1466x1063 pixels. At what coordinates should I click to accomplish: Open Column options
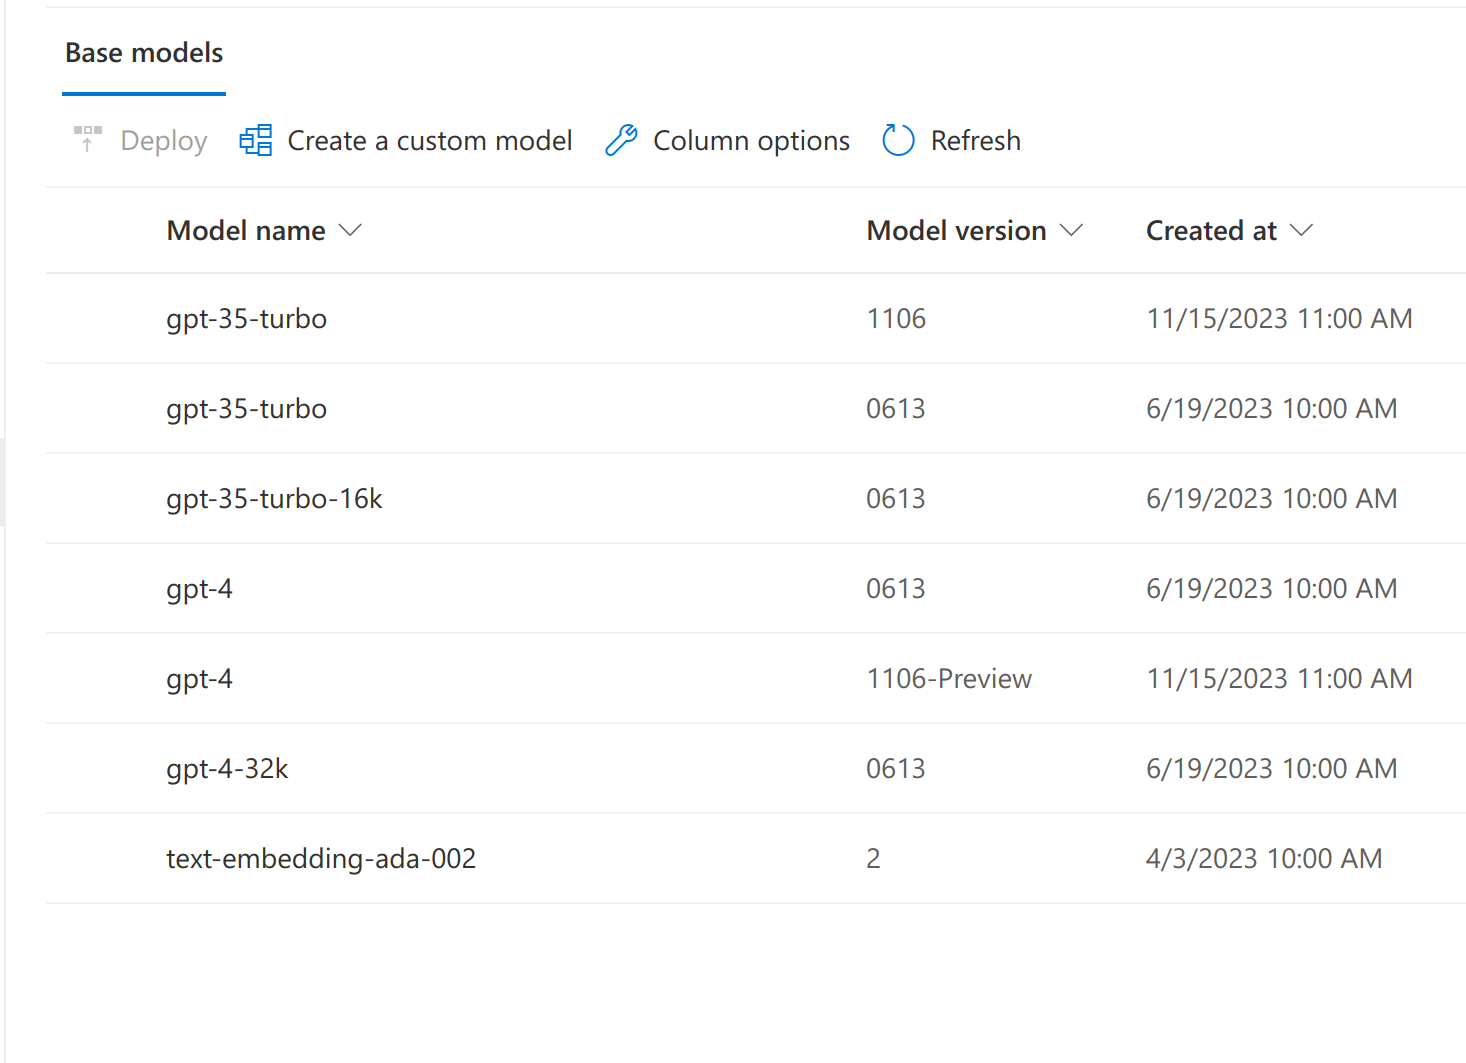752,141
